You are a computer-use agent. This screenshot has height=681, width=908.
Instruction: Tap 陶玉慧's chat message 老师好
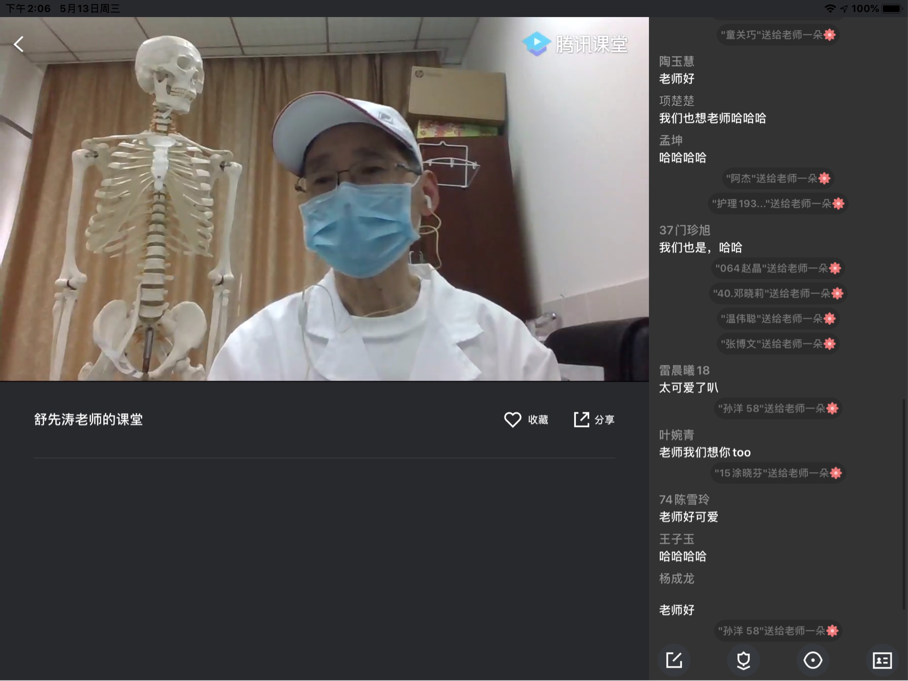click(676, 79)
